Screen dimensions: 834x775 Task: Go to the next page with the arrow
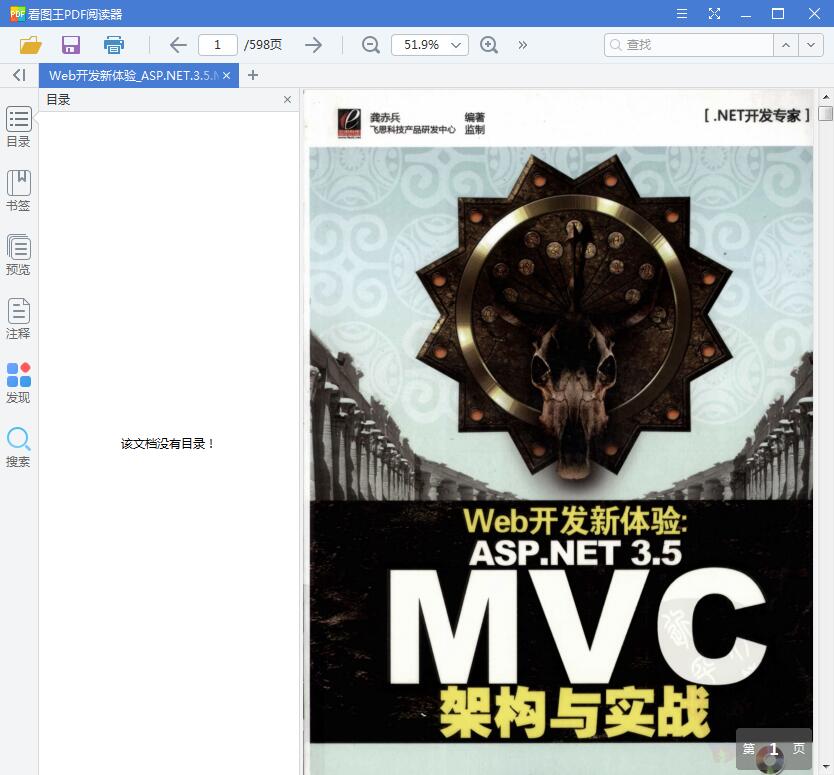(x=313, y=45)
